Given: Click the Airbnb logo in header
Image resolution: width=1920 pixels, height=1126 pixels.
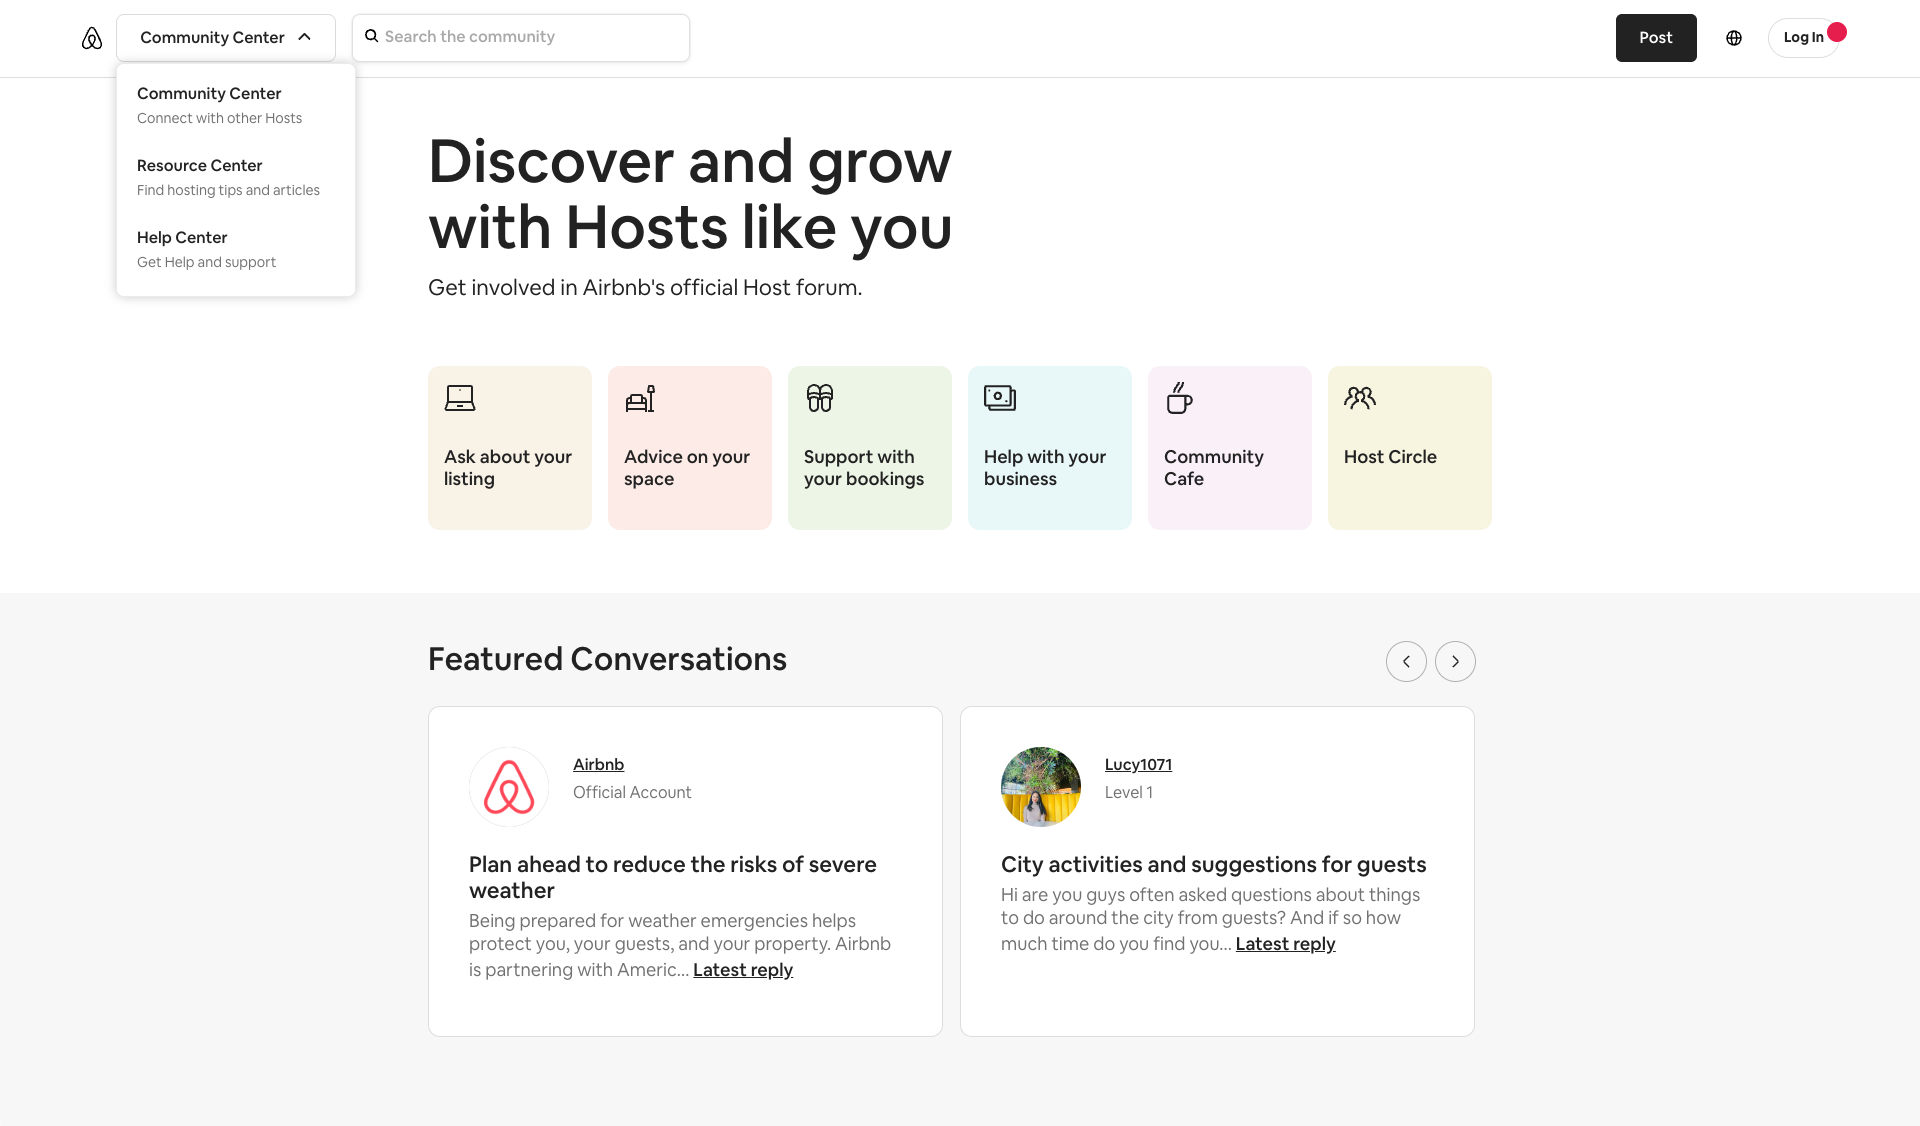Looking at the screenshot, I should tap(92, 38).
